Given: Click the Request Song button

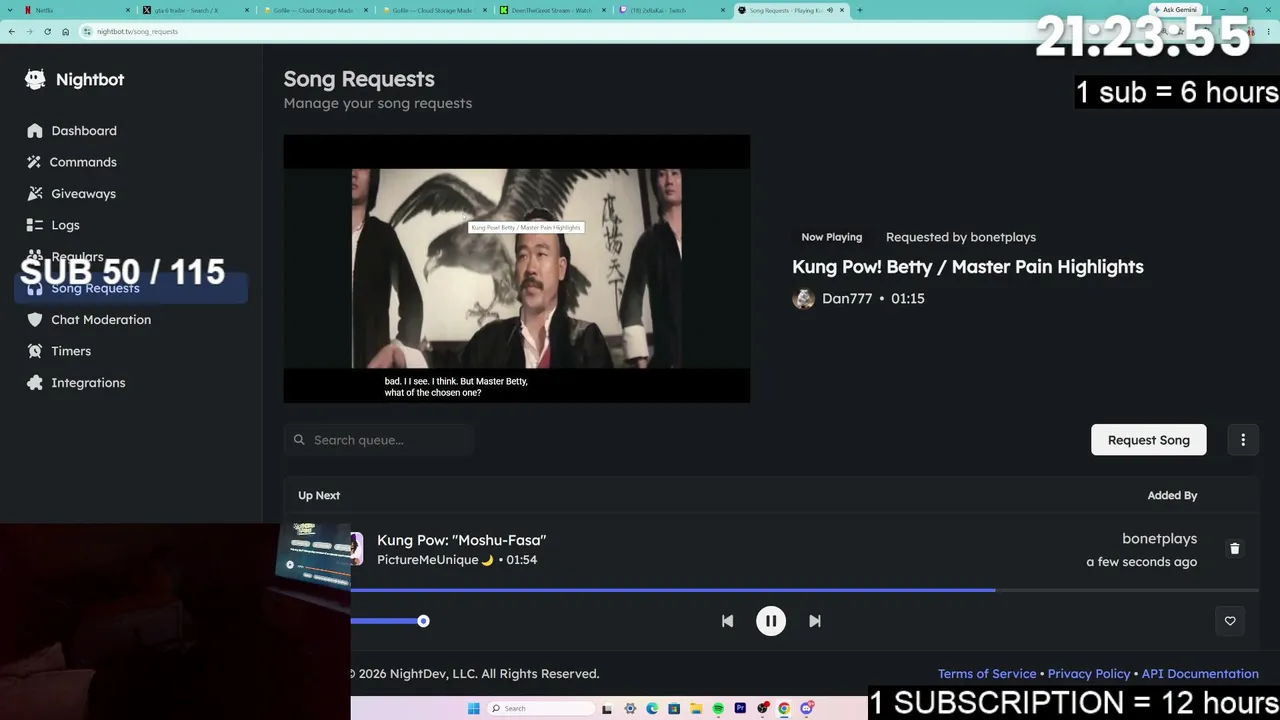Looking at the screenshot, I should click(x=1149, y=440).
